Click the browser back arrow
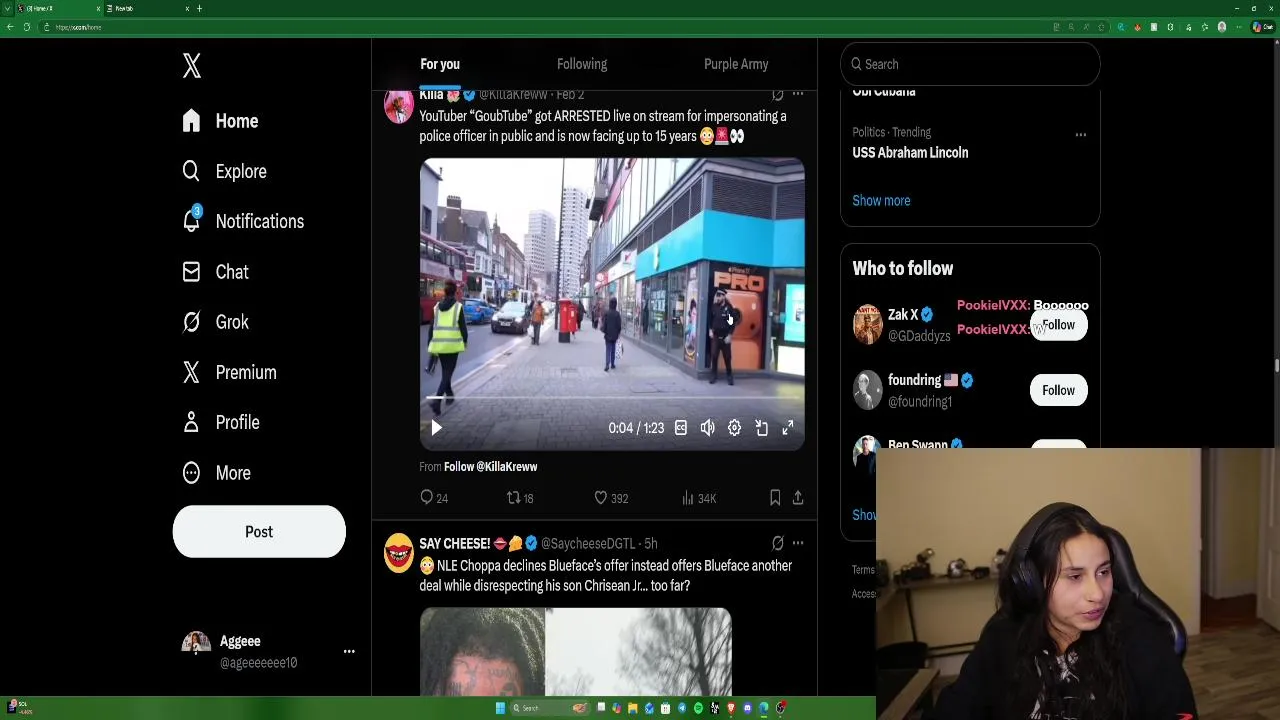 [x=10, y=27]
